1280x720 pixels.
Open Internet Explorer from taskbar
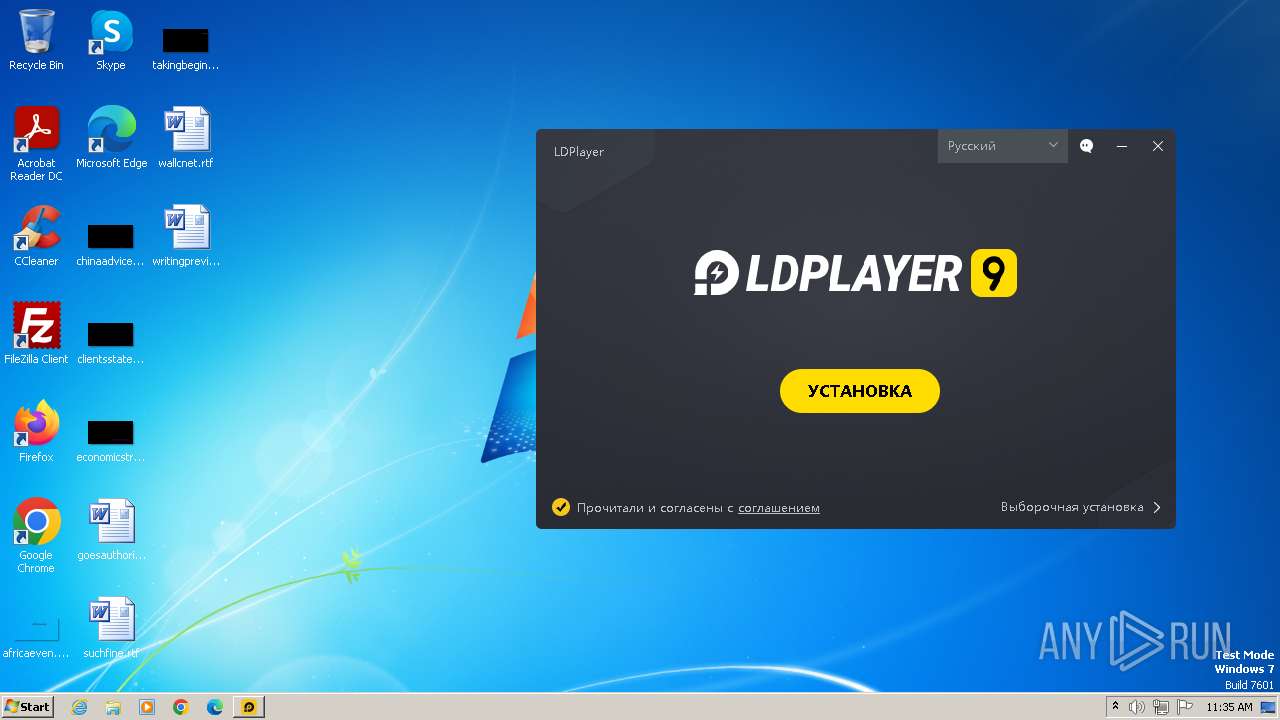79,707
